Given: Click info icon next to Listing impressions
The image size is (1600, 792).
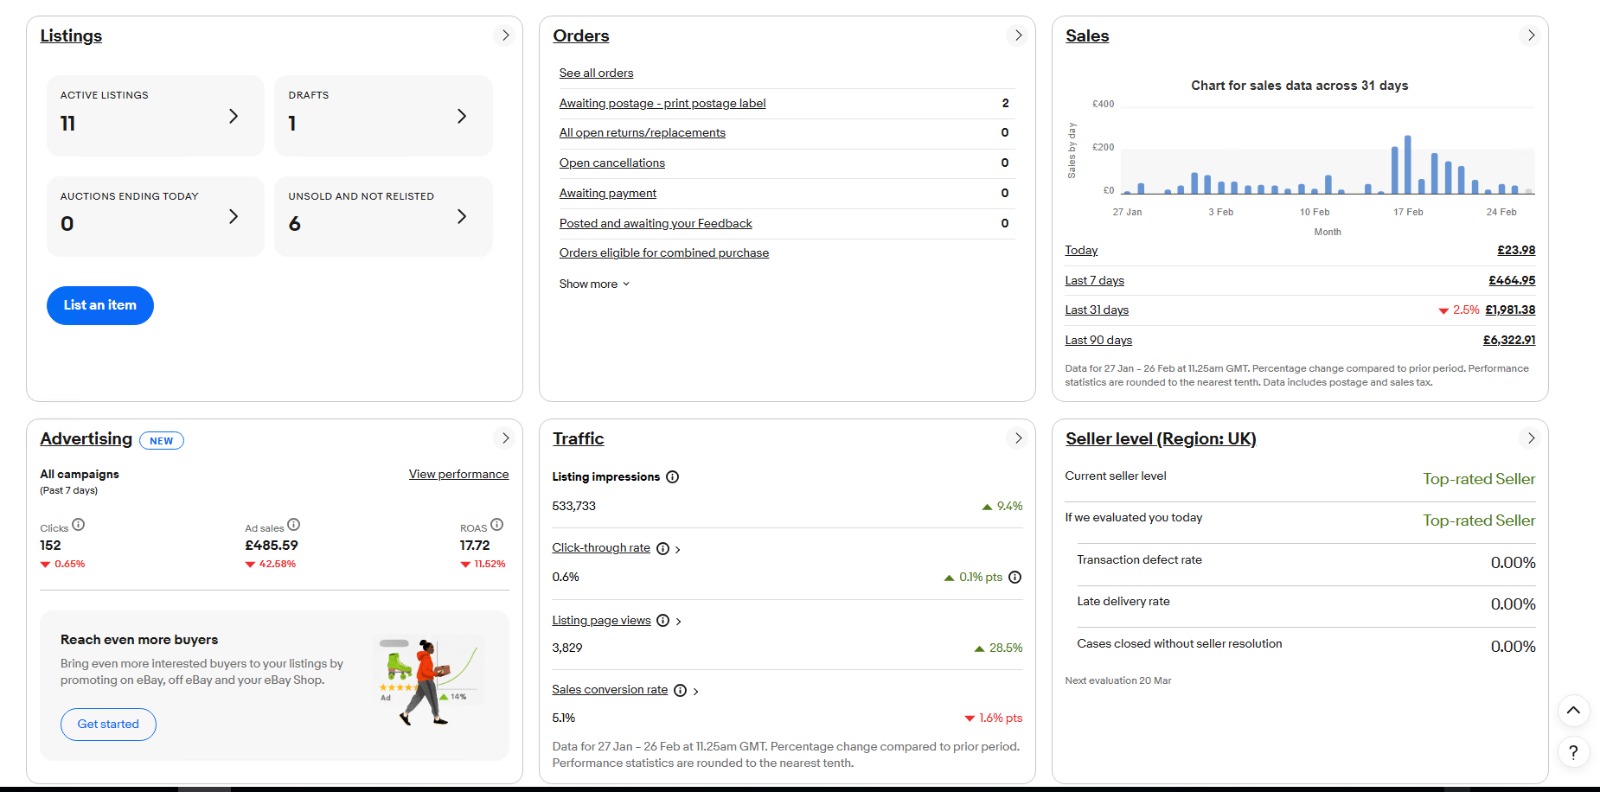Looking at the screenshot, I should (x=672, y=477).
